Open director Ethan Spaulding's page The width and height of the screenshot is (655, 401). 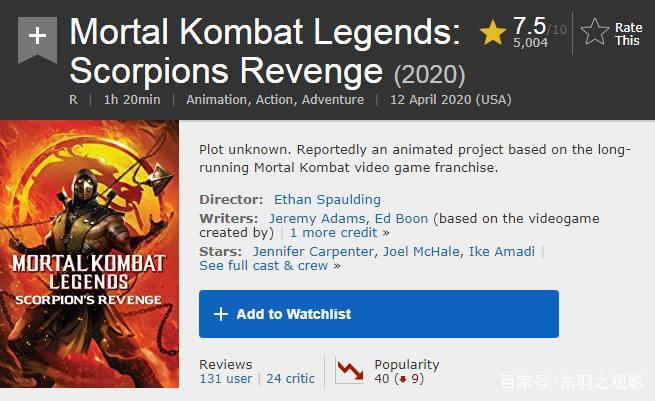327,199
